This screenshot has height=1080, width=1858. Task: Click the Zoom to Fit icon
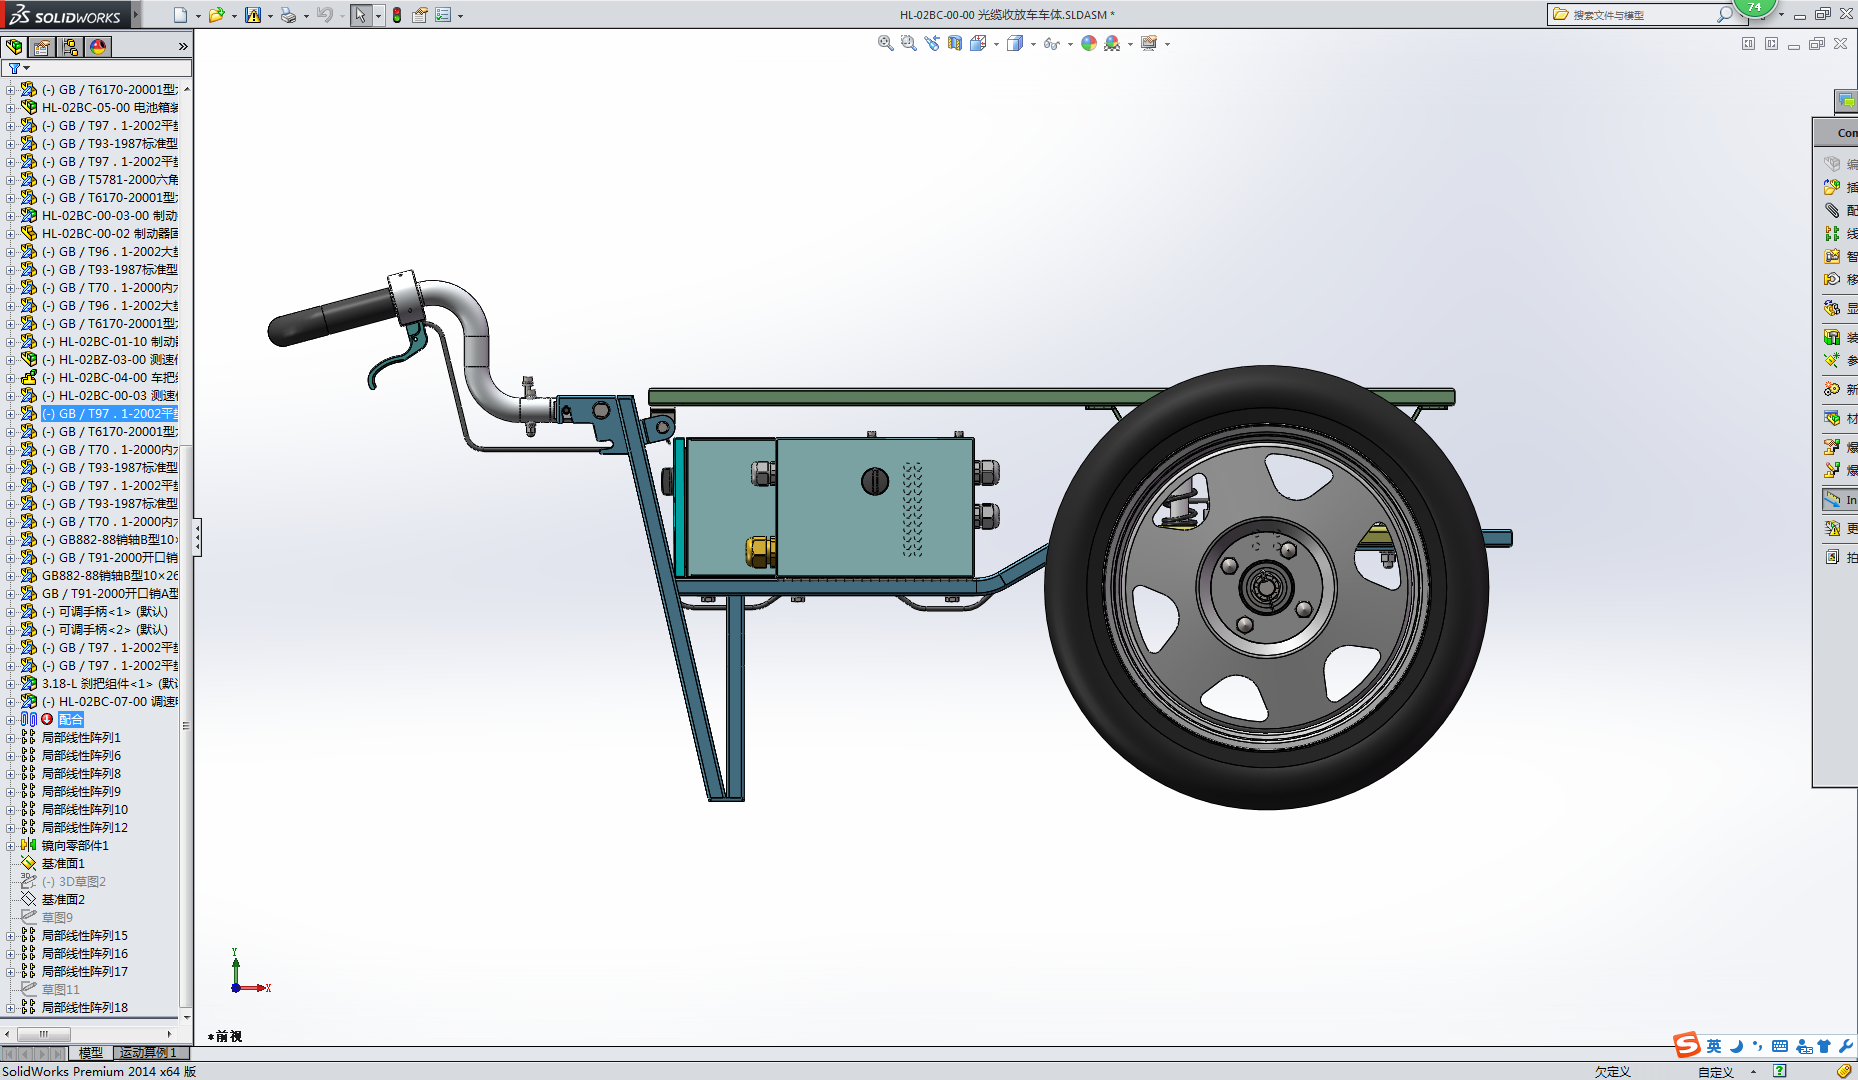[x=885, y=43]
